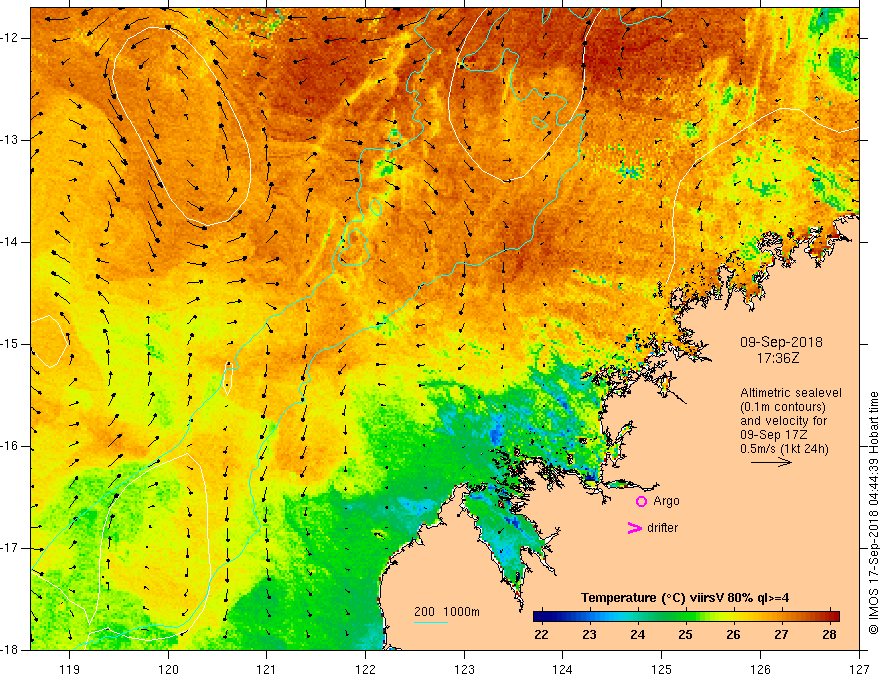Click the color bar value 24
The image size is (880, 680).
tap(638, 635)
